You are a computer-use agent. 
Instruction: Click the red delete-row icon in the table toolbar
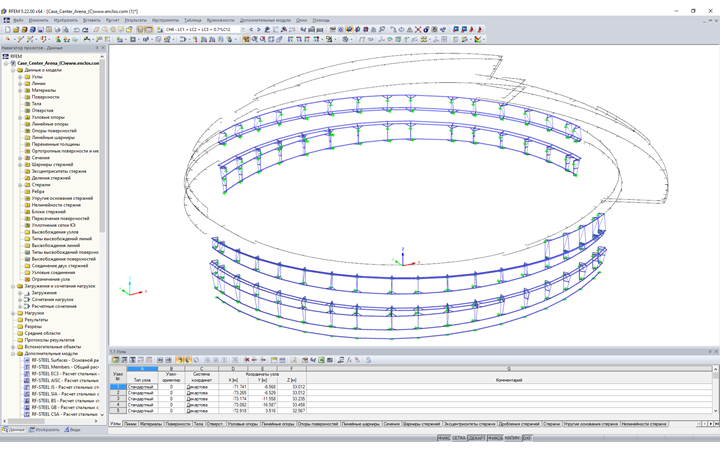coord(247,360)
